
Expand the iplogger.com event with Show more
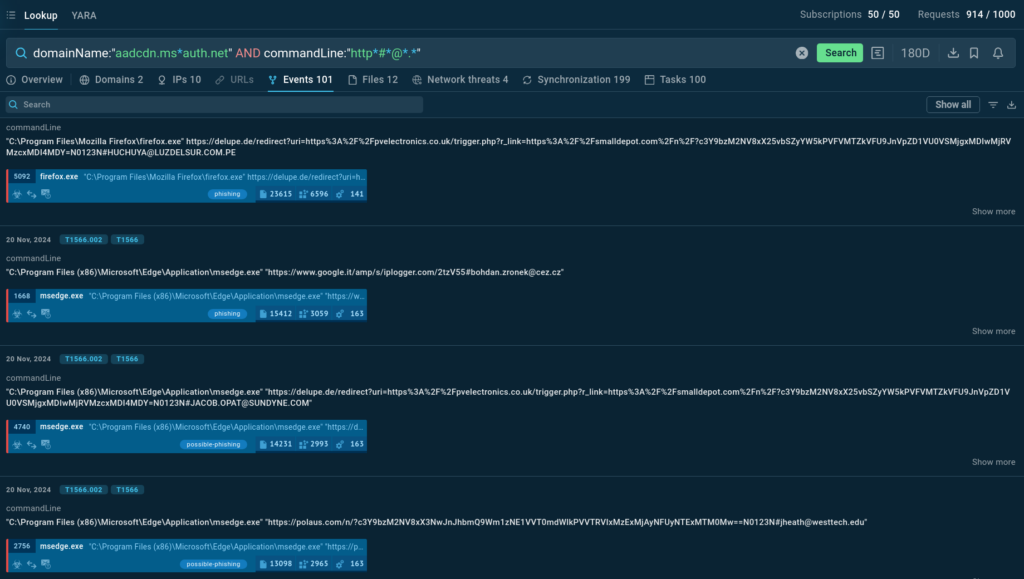click(x=993, y=331)
